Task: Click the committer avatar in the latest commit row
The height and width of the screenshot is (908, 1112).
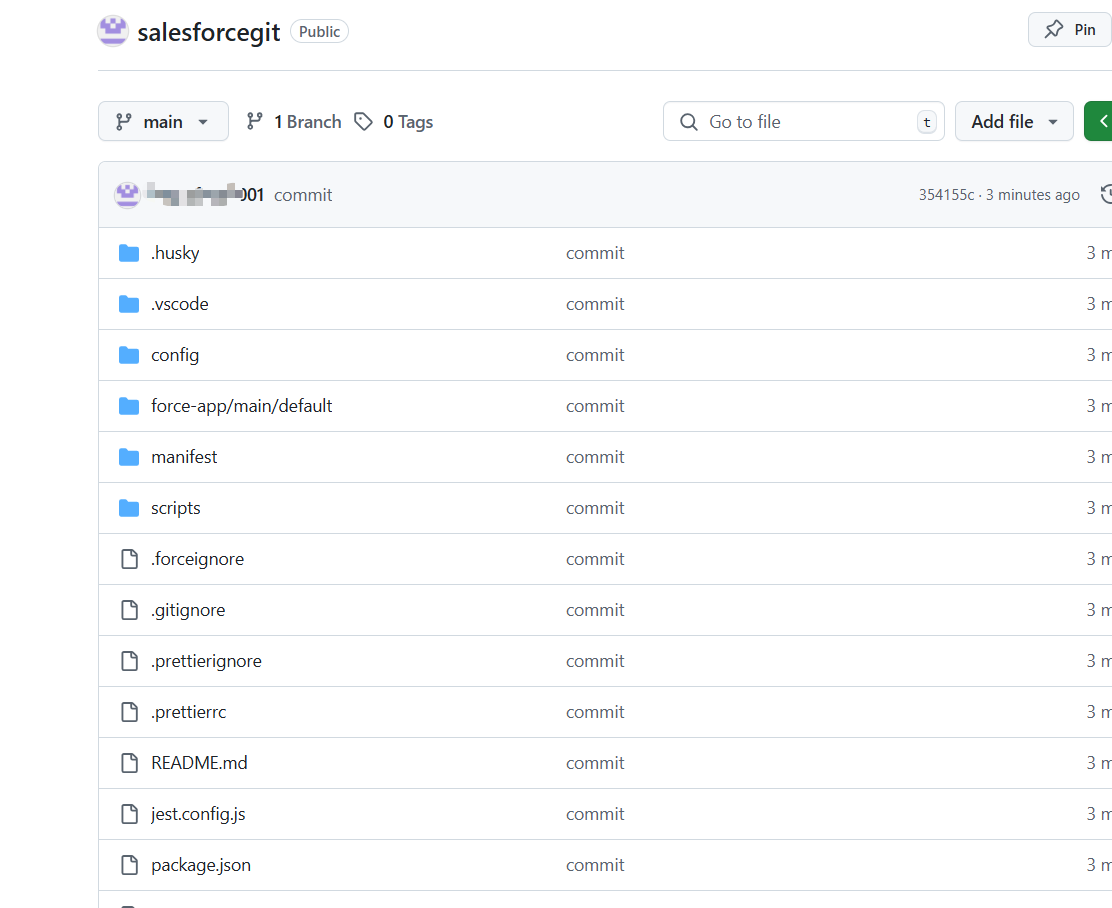Action: click(128, 194)
